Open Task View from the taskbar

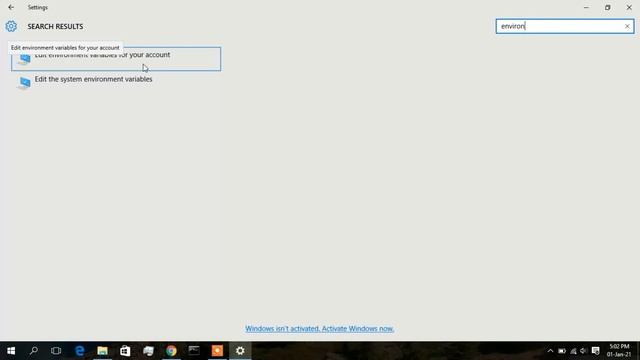[x=56, y=351]
